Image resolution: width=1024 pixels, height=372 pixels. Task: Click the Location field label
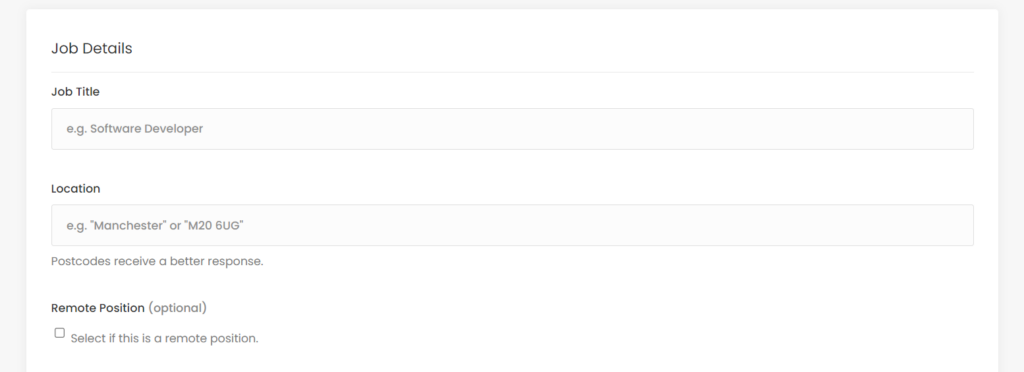tap(76, 189)
